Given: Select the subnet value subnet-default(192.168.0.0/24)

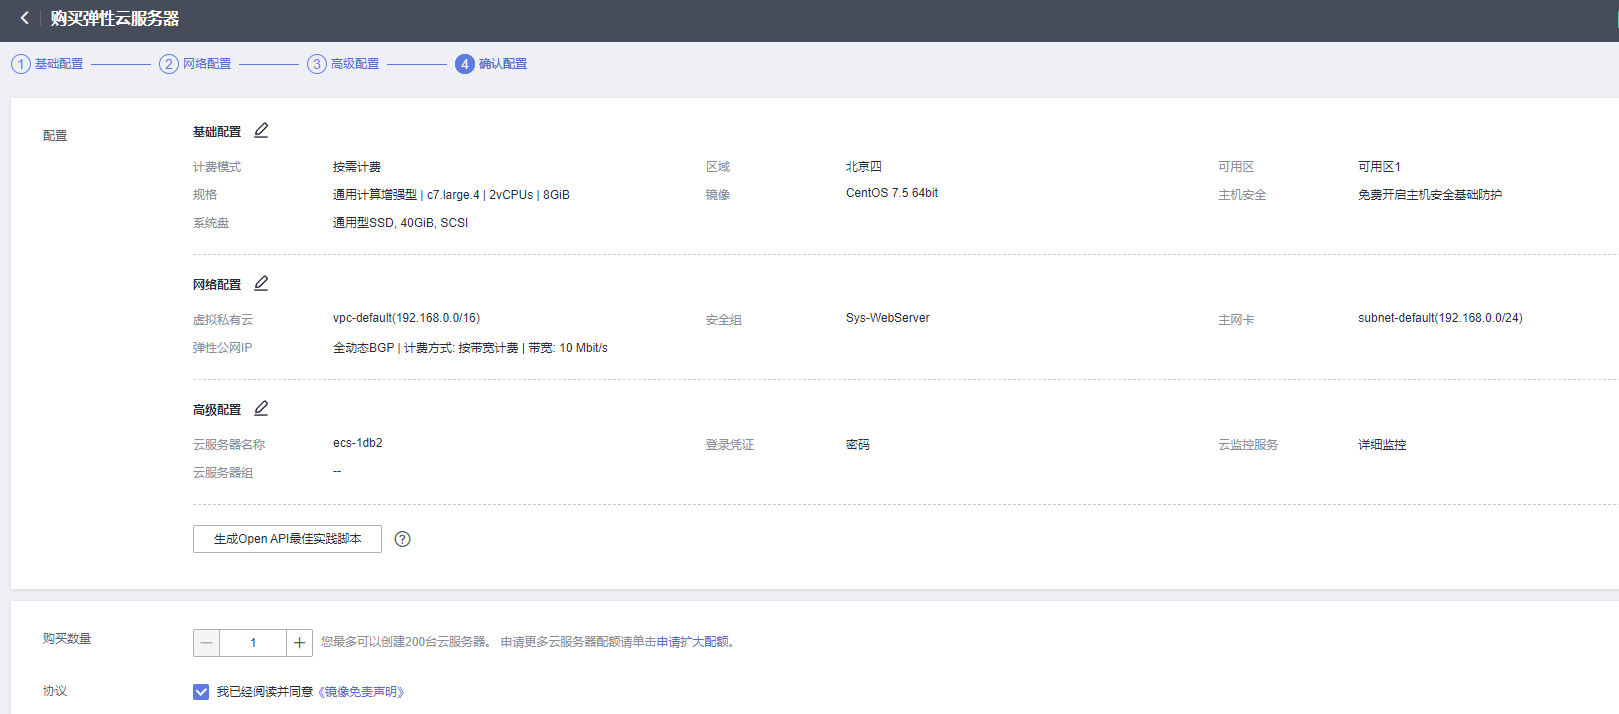Looking at the screenshot, I should pos(1440,318).
